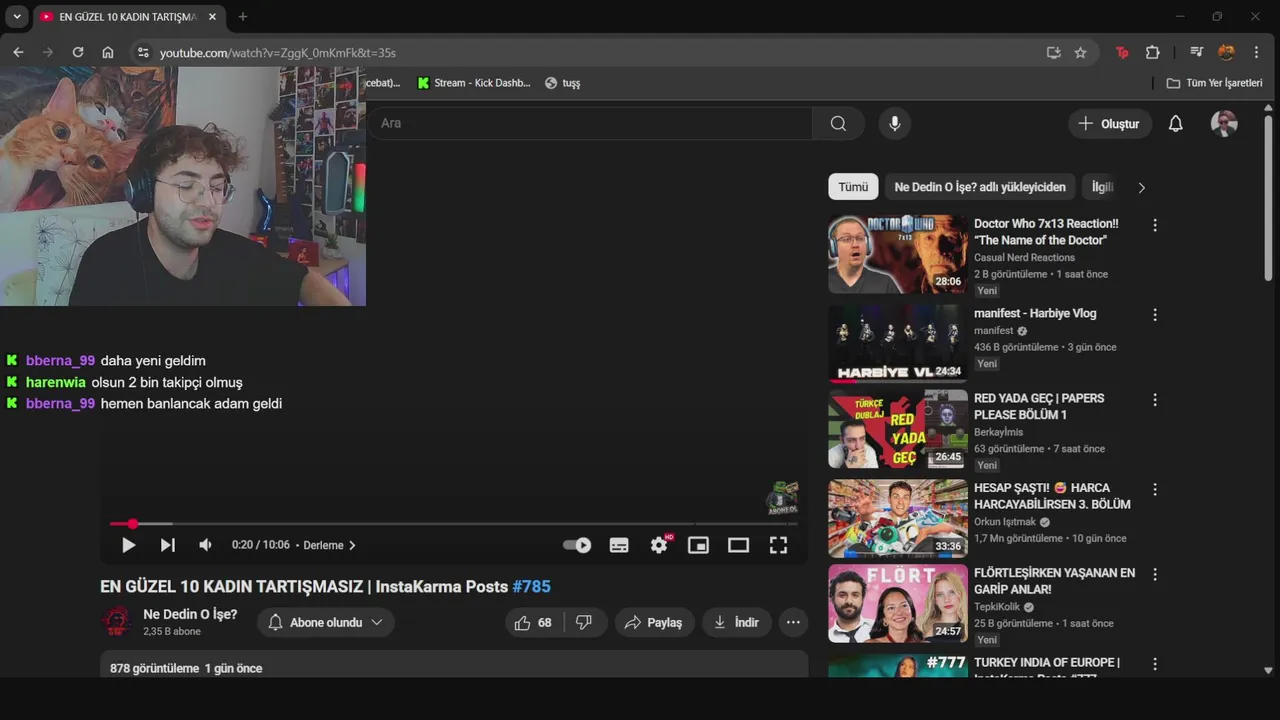Open options for manifest - Harbiye Vlog
This screenshot has width=1280, height=720.
(1155, 314)
